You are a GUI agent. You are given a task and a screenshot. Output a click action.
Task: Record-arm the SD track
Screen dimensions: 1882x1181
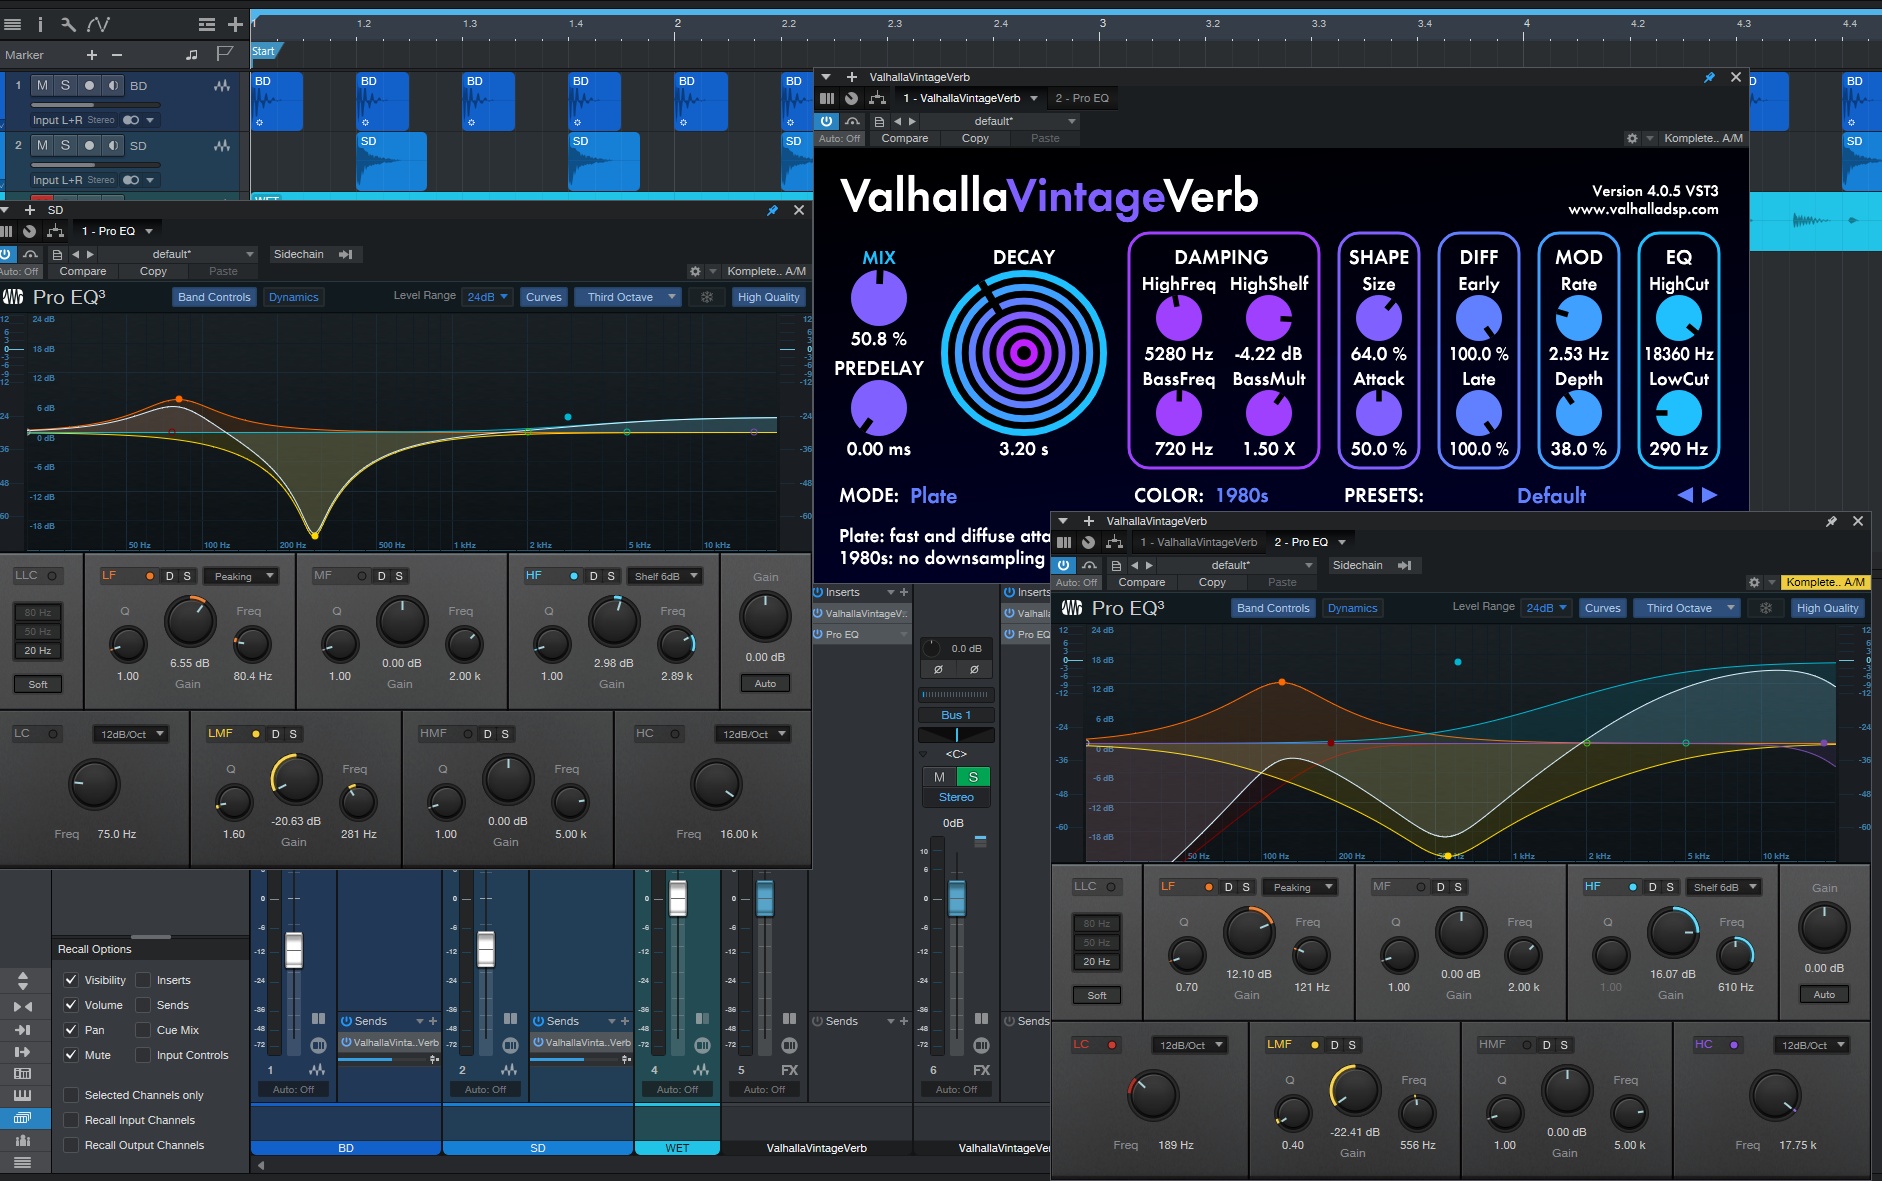pyautogui.click(x=89, y=146)
